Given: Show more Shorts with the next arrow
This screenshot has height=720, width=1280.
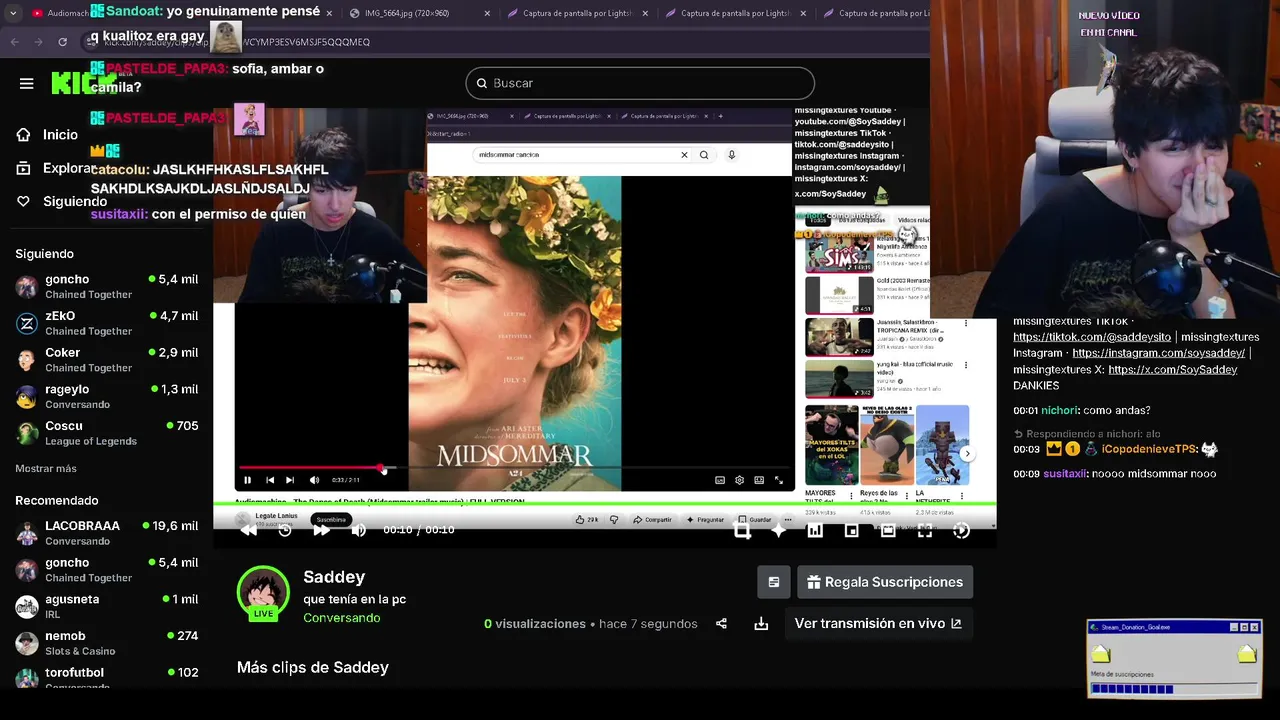Looking at the screenshot, I should pyautogui.click(x=967, y=454).
